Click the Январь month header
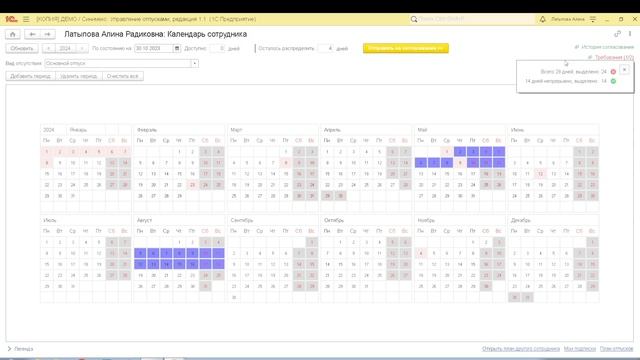The height and width of the screenshot is (360, 640). coord(78,130)
